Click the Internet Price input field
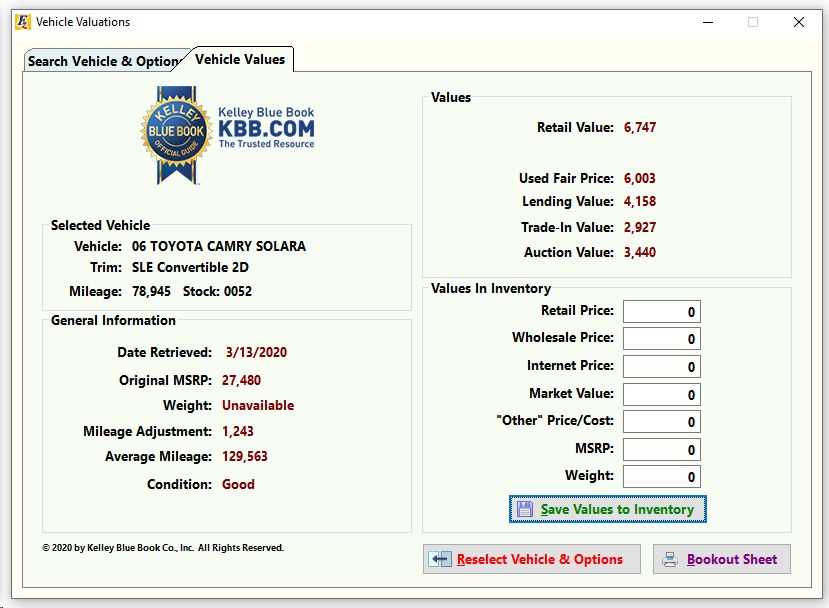This screenshot has height=608, width=829. click(x=661, y=366)
